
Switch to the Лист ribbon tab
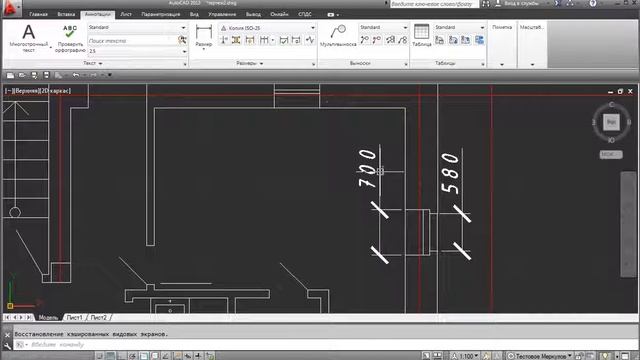tap(126, 14)
